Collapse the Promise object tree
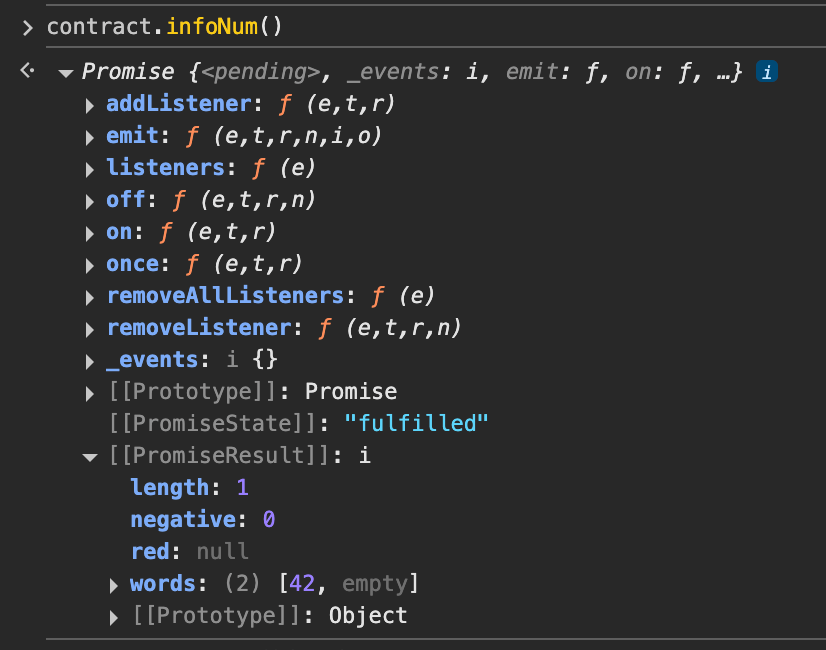This screenshot has width=826, height=650. (x=66, y=73)
